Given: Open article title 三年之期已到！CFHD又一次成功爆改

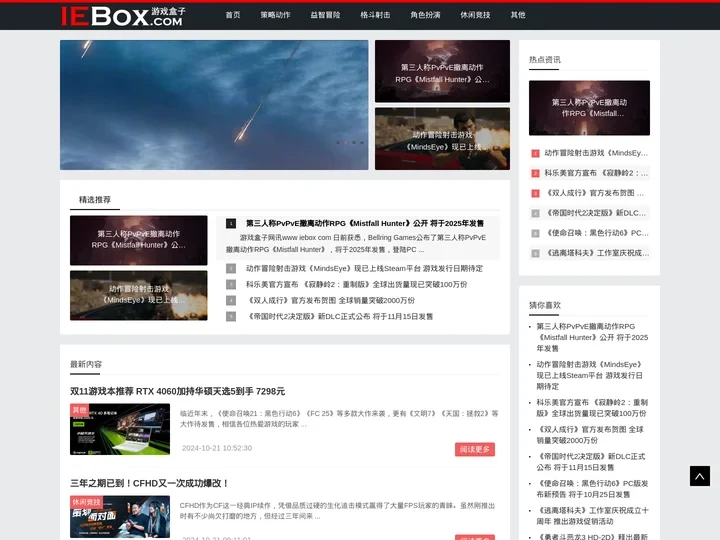Looking at the screenshot, I should click(x=150, y=483).
